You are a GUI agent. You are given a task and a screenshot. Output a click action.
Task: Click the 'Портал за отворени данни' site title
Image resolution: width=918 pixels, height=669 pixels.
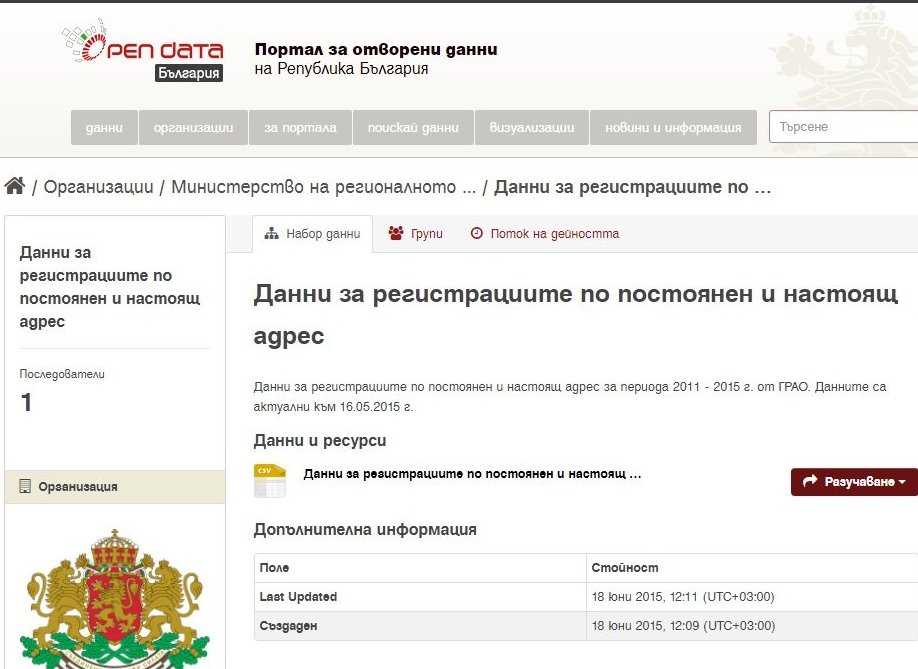[376, 49]
